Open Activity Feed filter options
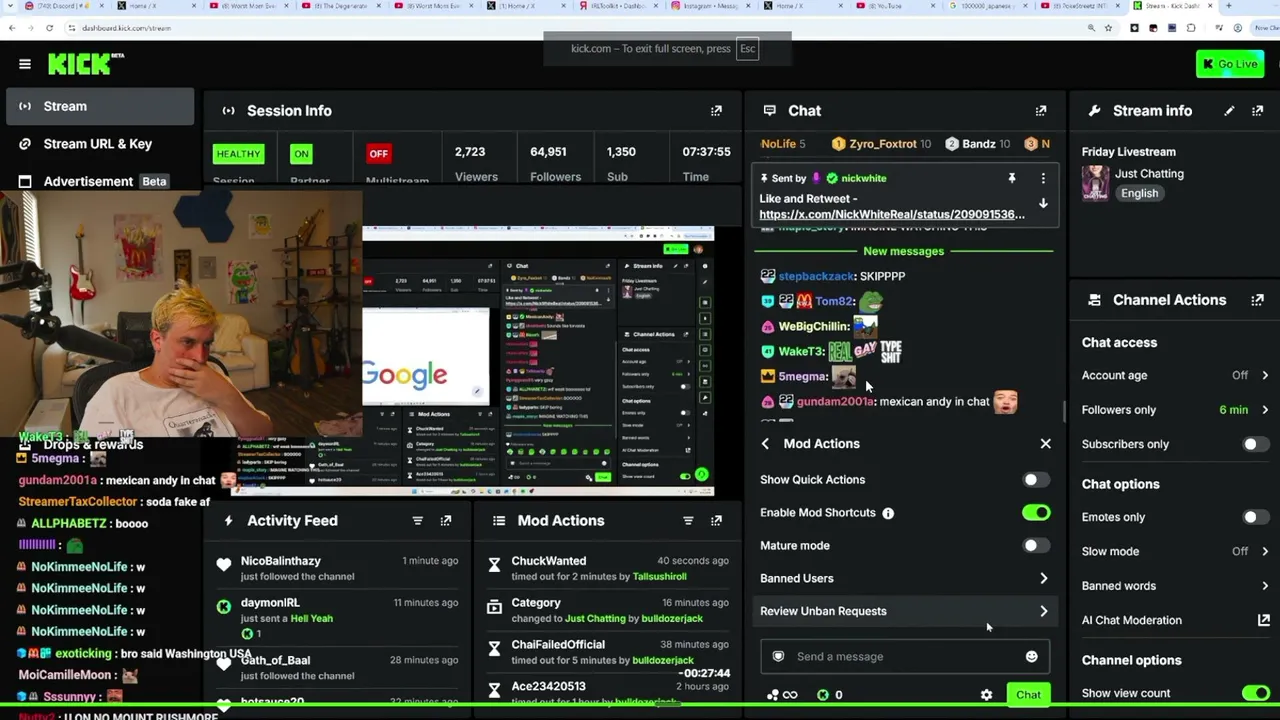 (418, 521)
